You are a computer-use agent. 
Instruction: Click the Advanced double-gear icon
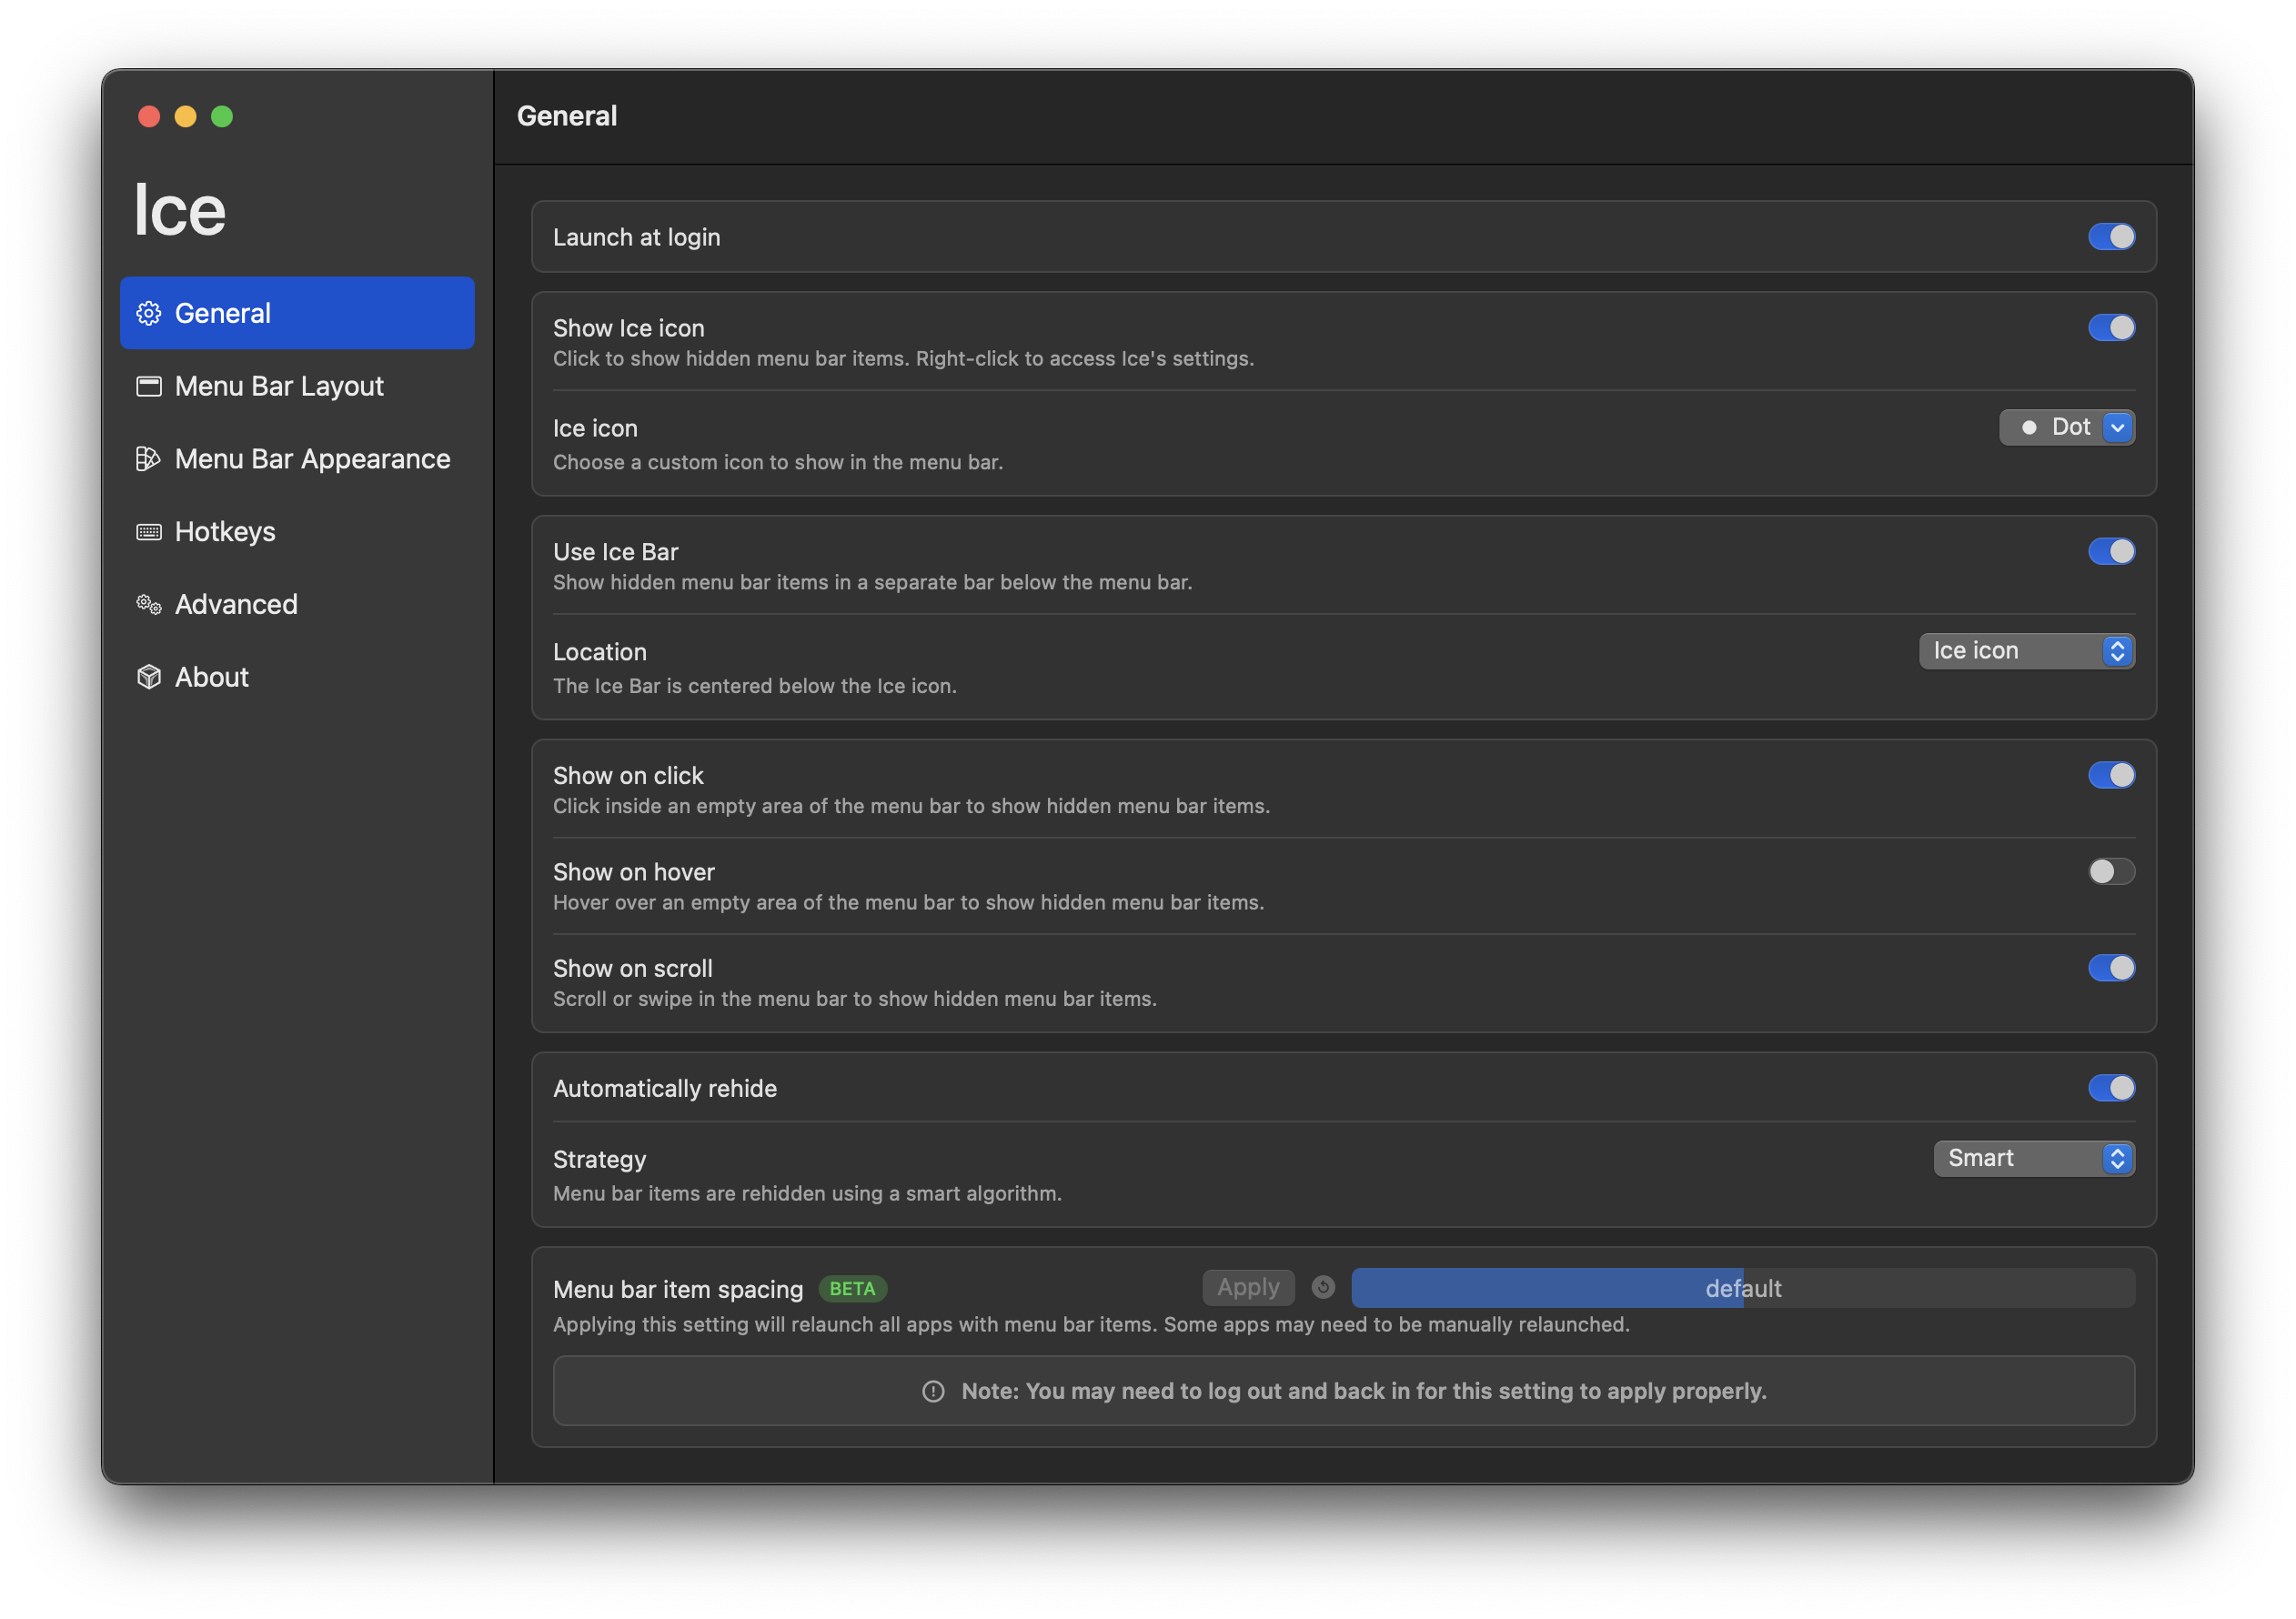pos(149,604)
